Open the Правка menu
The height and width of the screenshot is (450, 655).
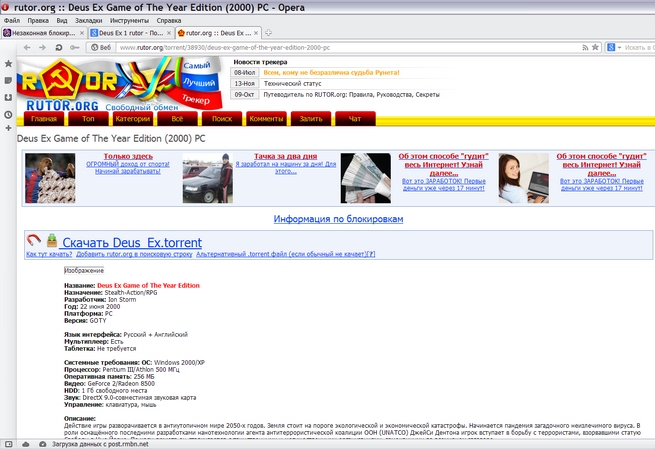coord(38,20)
